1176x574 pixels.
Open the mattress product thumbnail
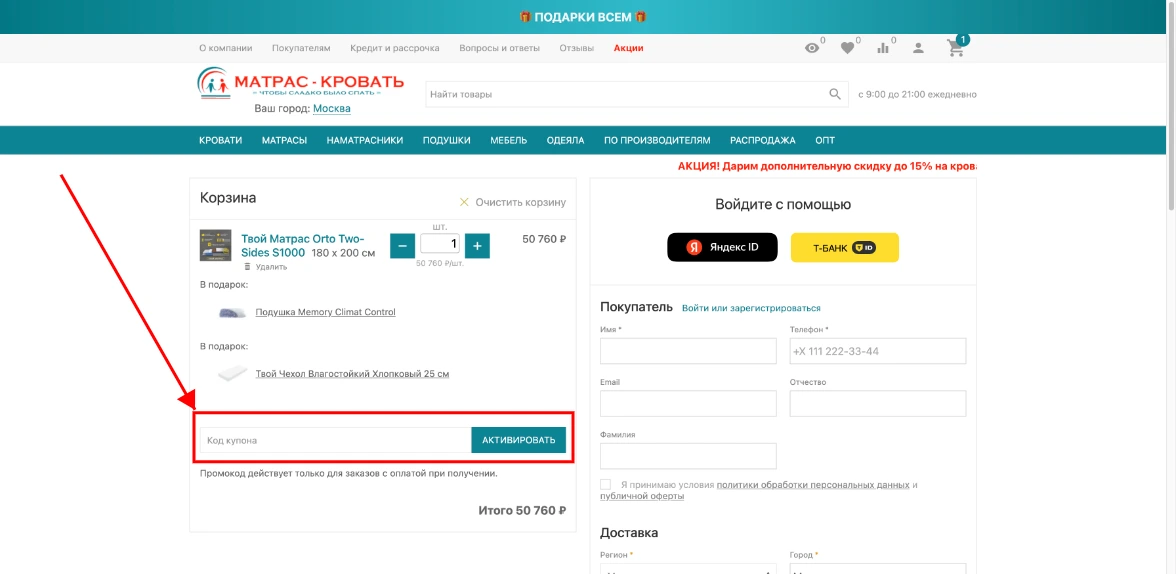tap(215, 245)
